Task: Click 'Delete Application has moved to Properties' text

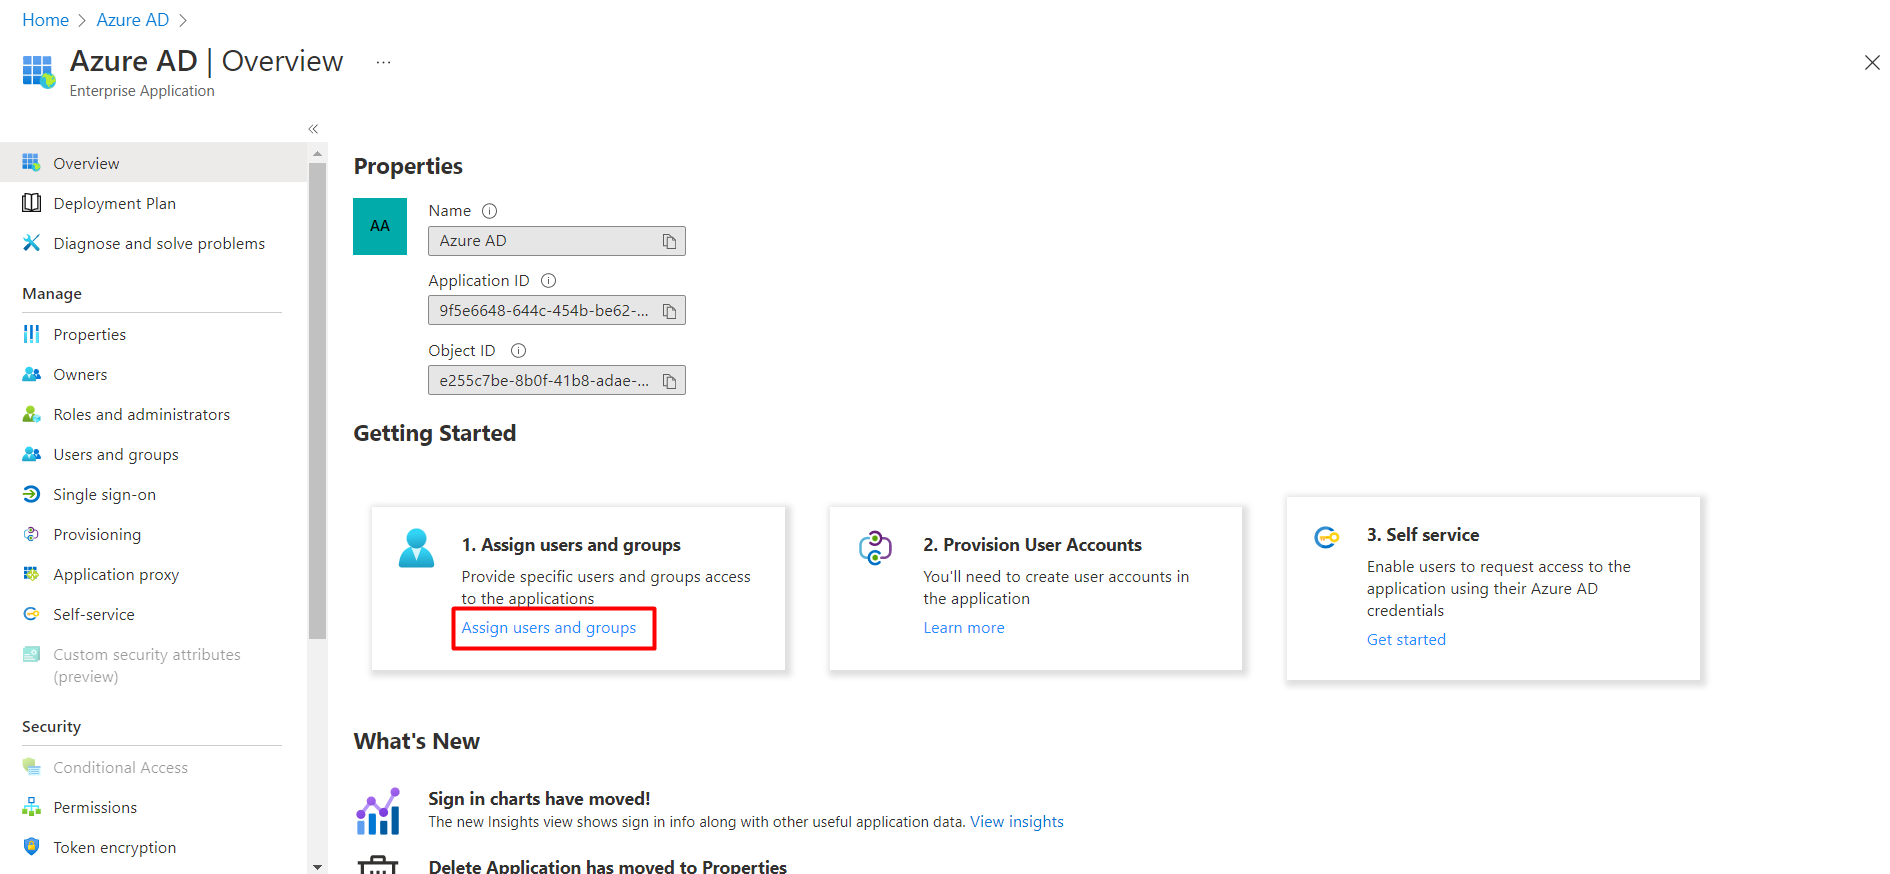Action: 607,867
